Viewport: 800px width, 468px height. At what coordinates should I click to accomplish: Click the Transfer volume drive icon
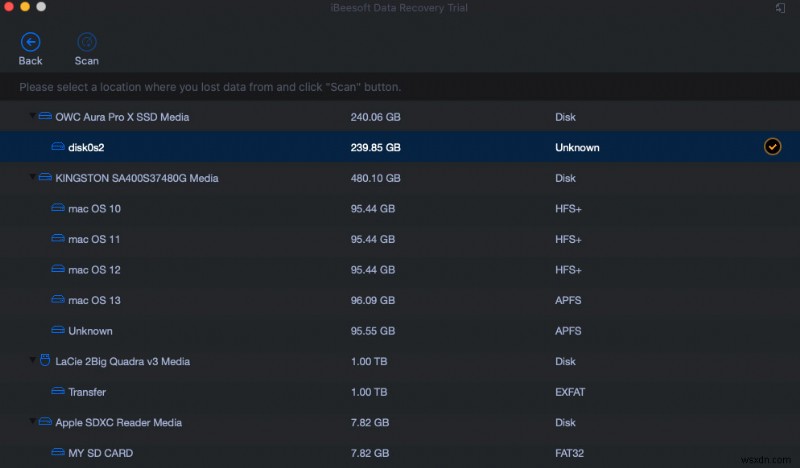click(57, 392)
